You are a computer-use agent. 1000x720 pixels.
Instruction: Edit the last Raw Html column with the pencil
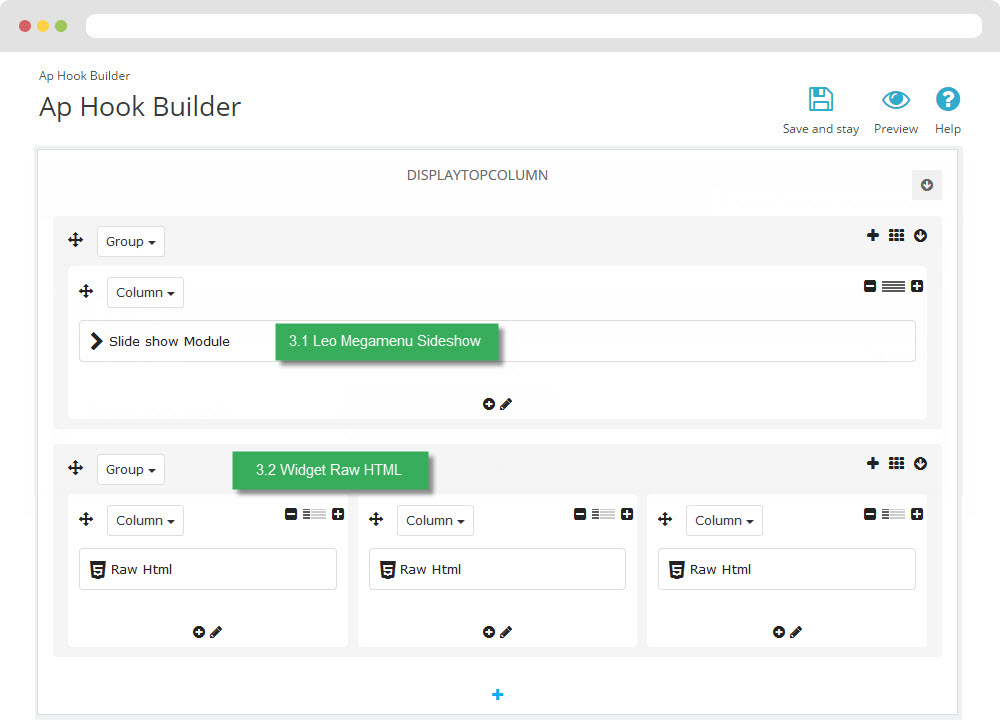796,632
